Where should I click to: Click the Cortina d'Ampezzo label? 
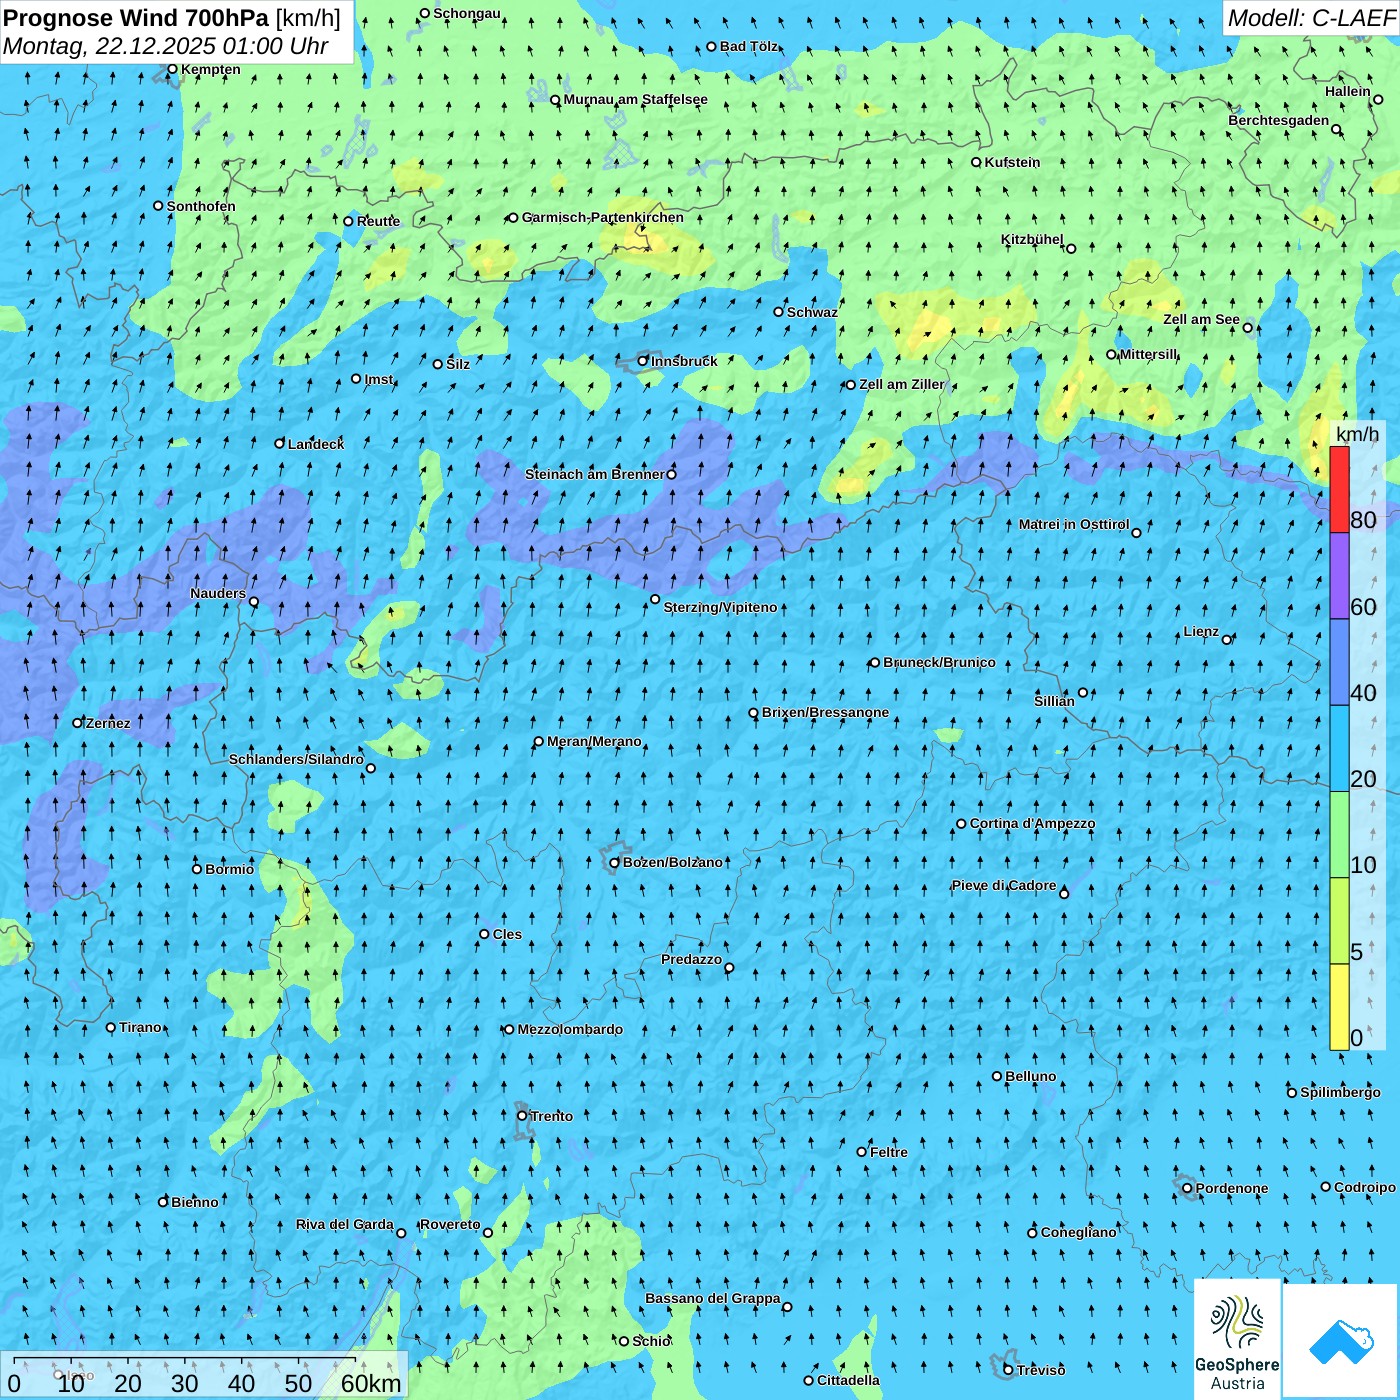pyautogui.click(x=1032, y=824)
